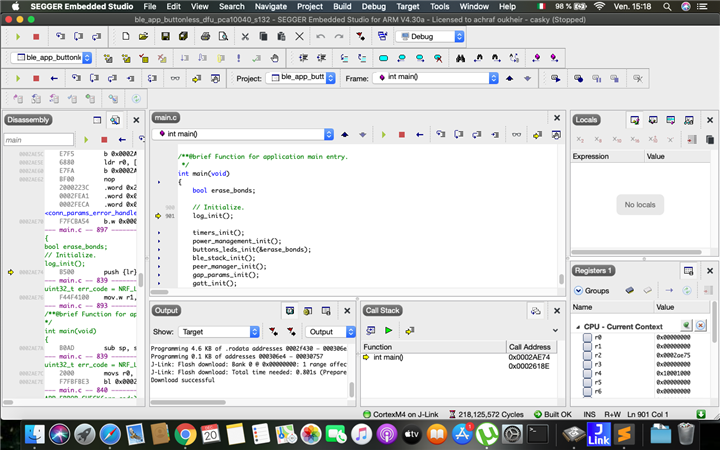Click the binoculars find icon
720x450 pixels.
[x=460, y=58]
